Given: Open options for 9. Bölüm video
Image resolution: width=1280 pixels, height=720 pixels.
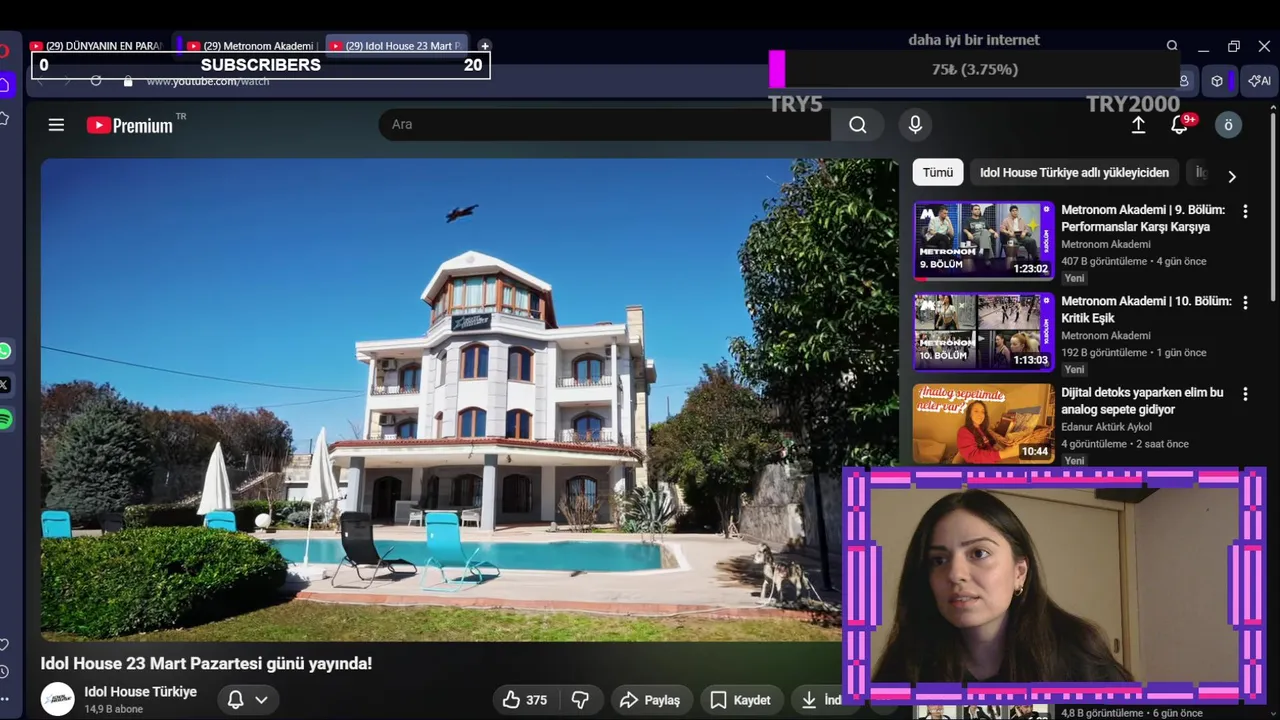Looking at the screenshot, I should 1245,212.
